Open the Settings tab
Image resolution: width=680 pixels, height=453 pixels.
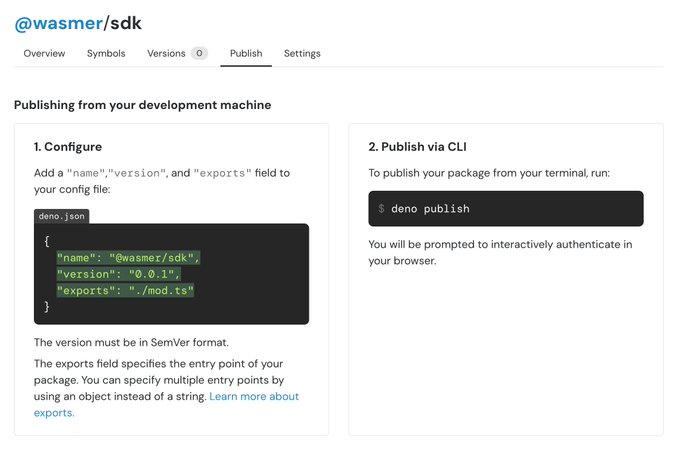[302, 53]
